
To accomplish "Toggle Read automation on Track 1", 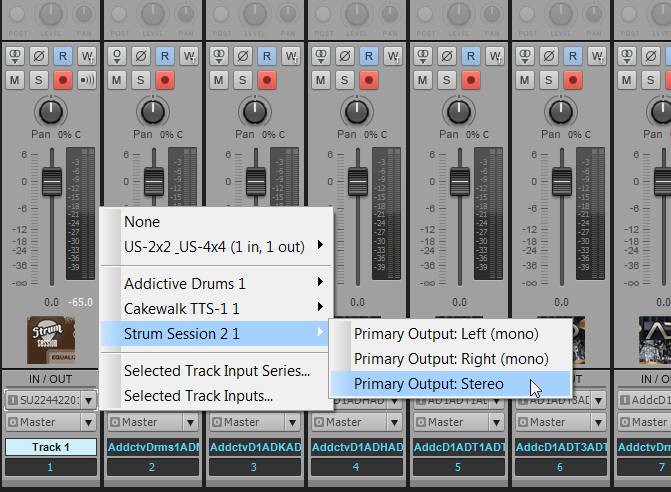I will (x=63, y=56).
